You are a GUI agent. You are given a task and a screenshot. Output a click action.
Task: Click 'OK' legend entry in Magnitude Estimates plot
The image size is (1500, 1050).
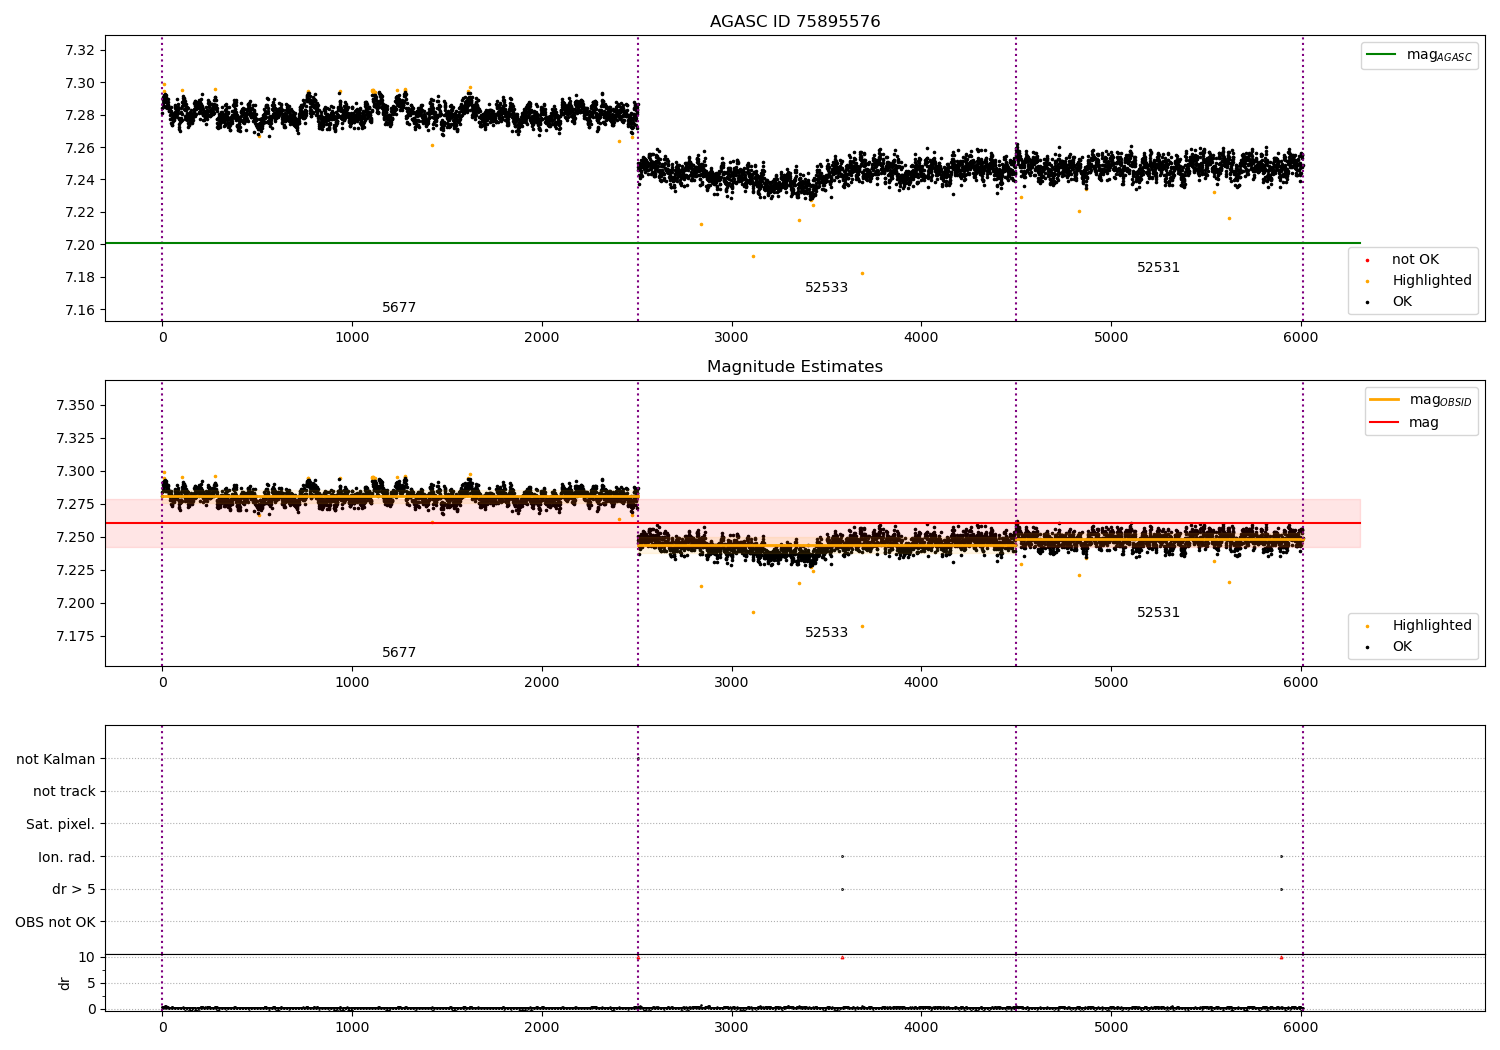pyautogui.click(x=1402, y=647)
